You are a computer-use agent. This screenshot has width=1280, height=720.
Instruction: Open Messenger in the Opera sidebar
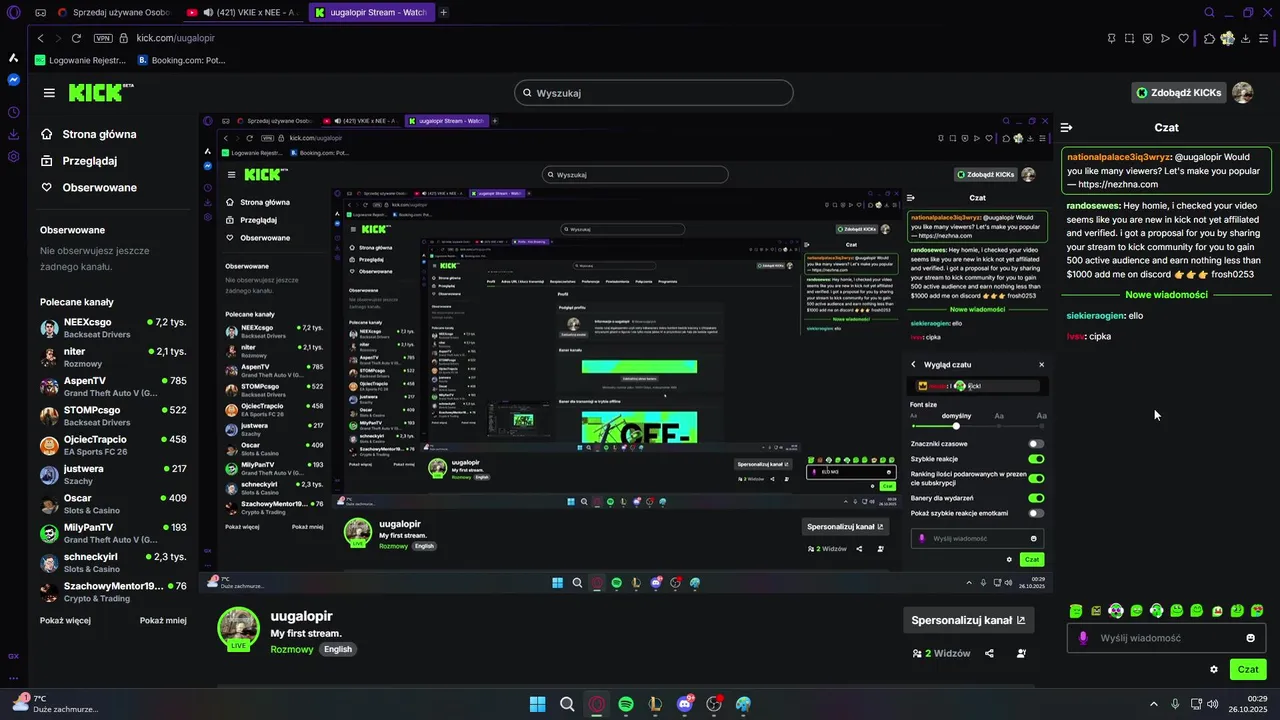click(13, 80)
